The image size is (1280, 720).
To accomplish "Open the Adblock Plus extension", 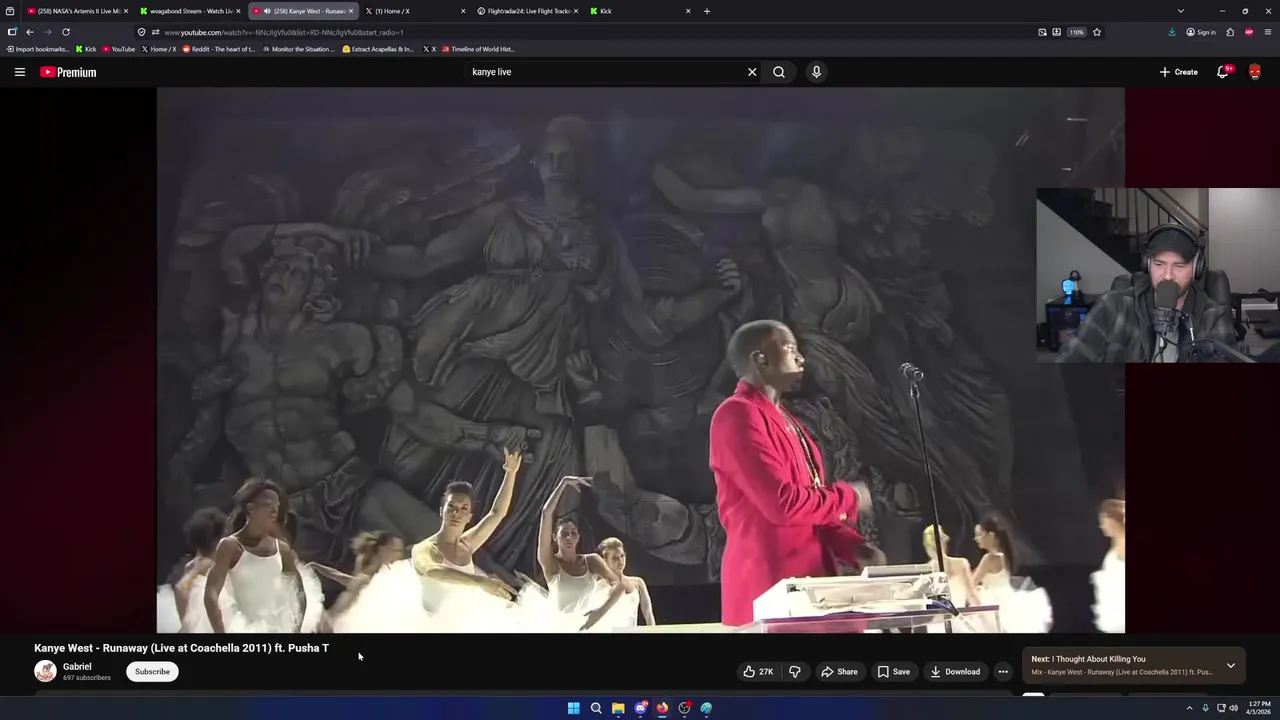I will [x=1249, y=32].
